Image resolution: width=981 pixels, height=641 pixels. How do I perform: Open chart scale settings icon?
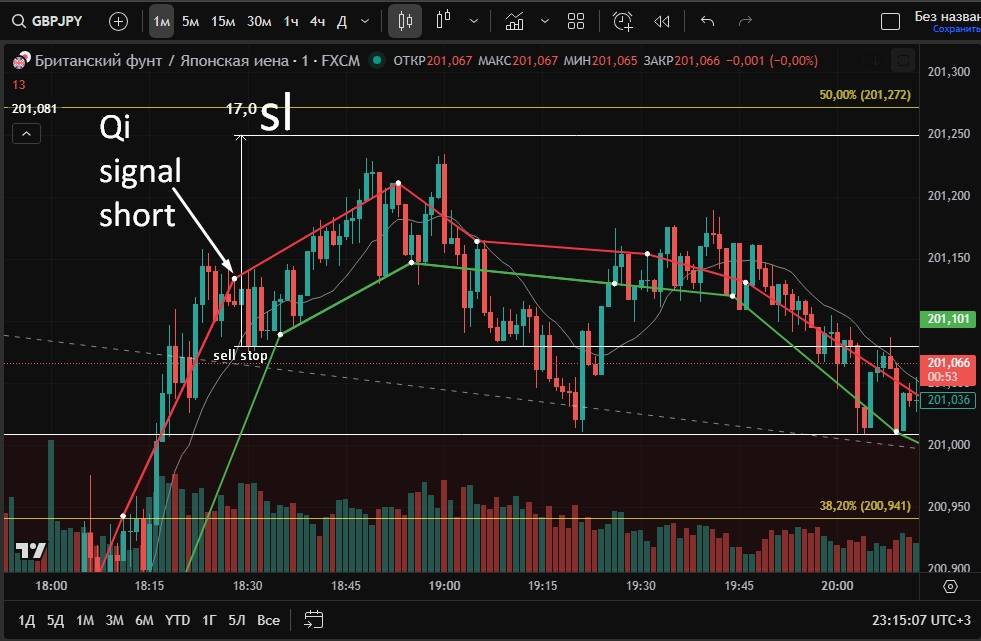950,586
